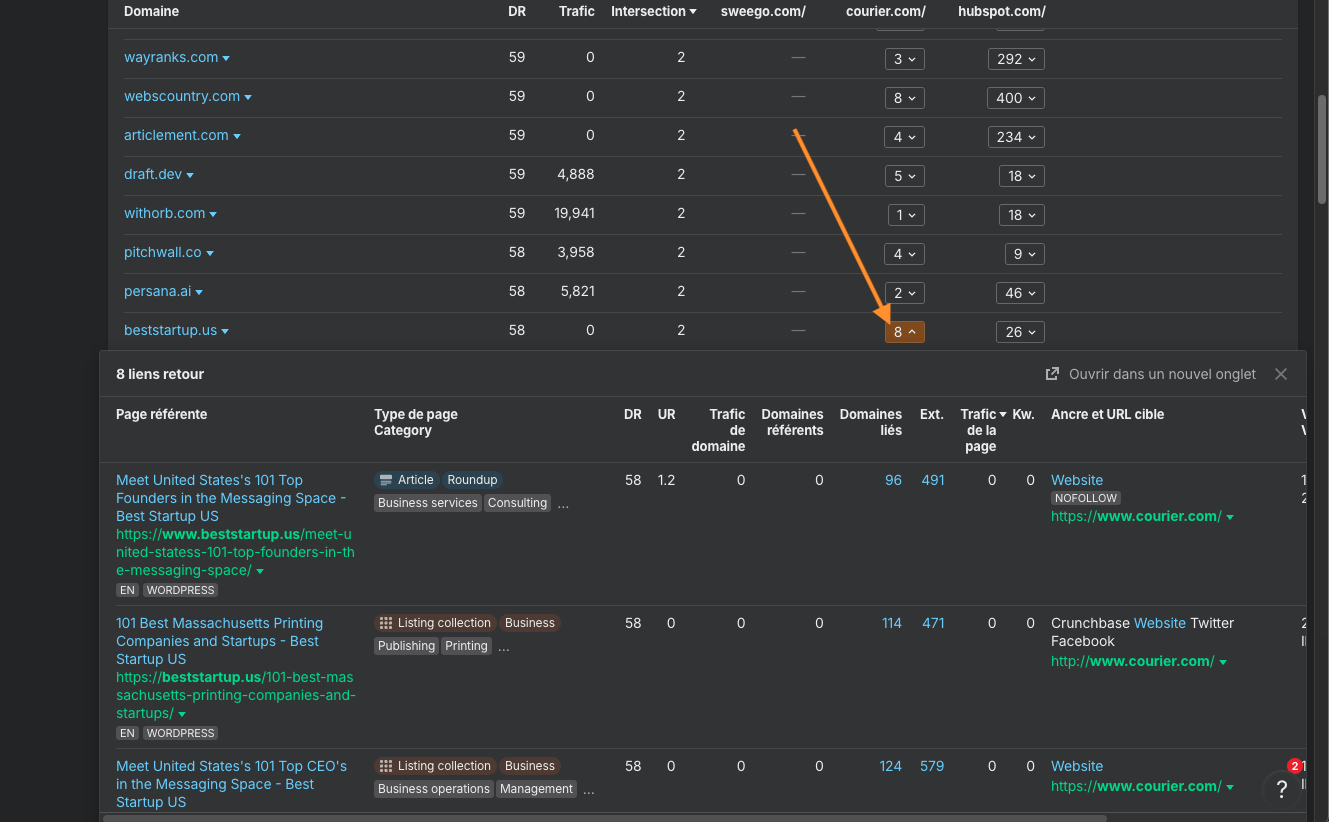1329x822 pixels.
Task: Expand the 292 hubspot.com links for wayranks.com
Action: tap(1015, 59)
